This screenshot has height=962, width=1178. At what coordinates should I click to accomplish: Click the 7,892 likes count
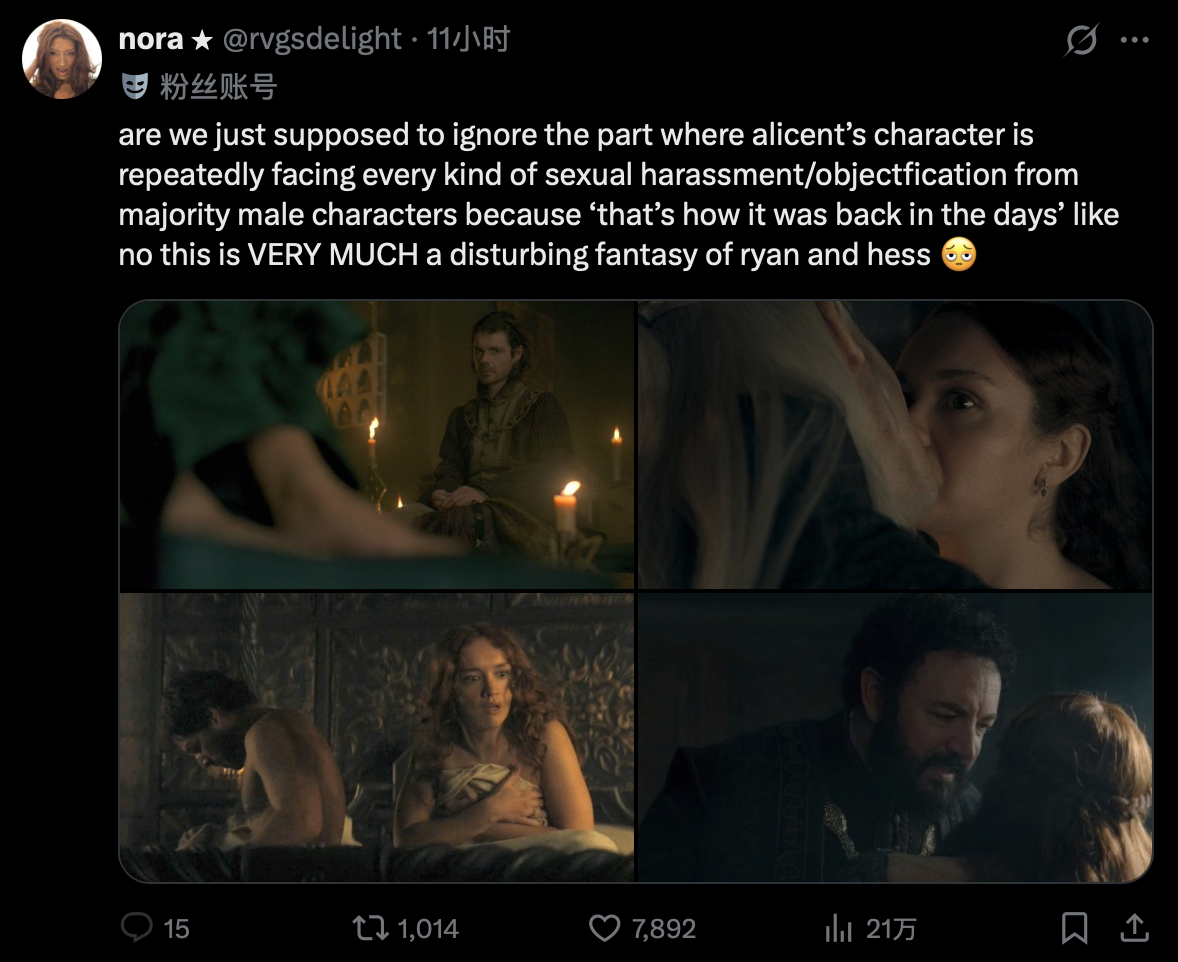pos(663,928)
